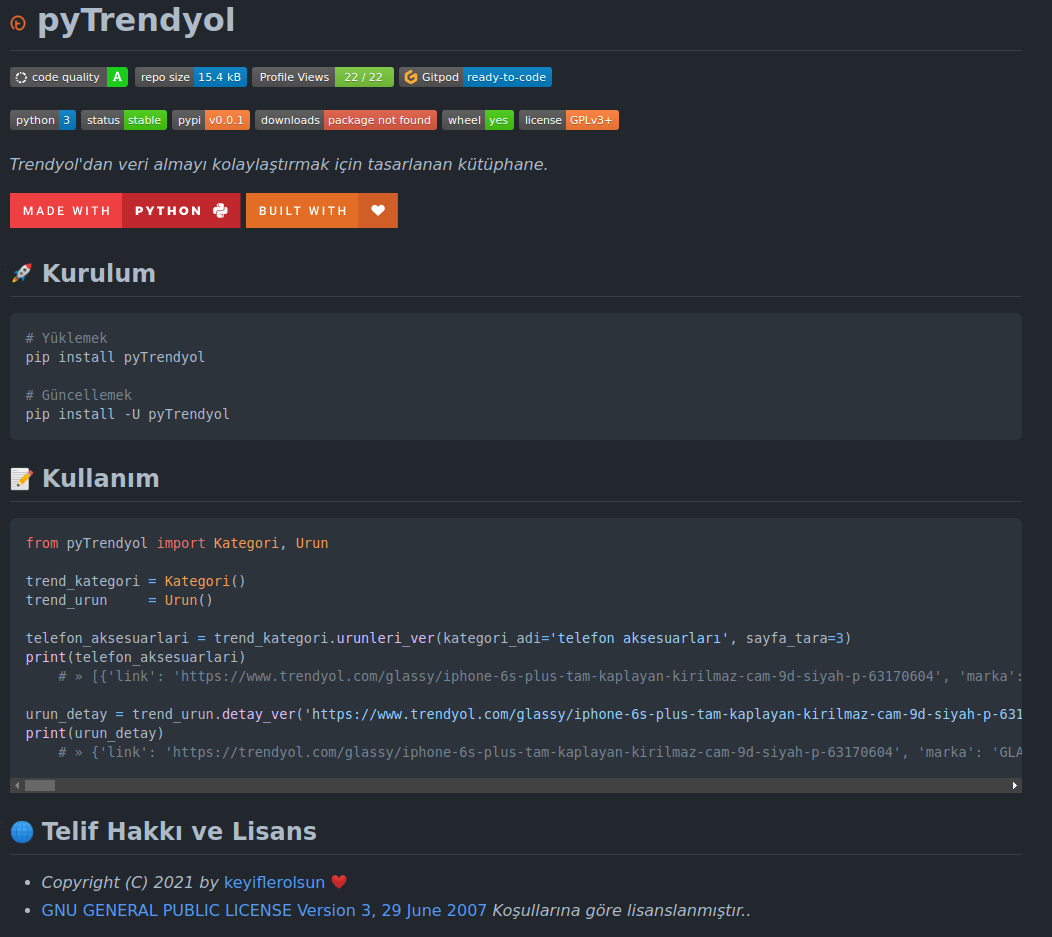The width and height of the screenshot is (1052, 937).
Task: Click the 'print(urun_detay)' line
Action: [95, 733]
